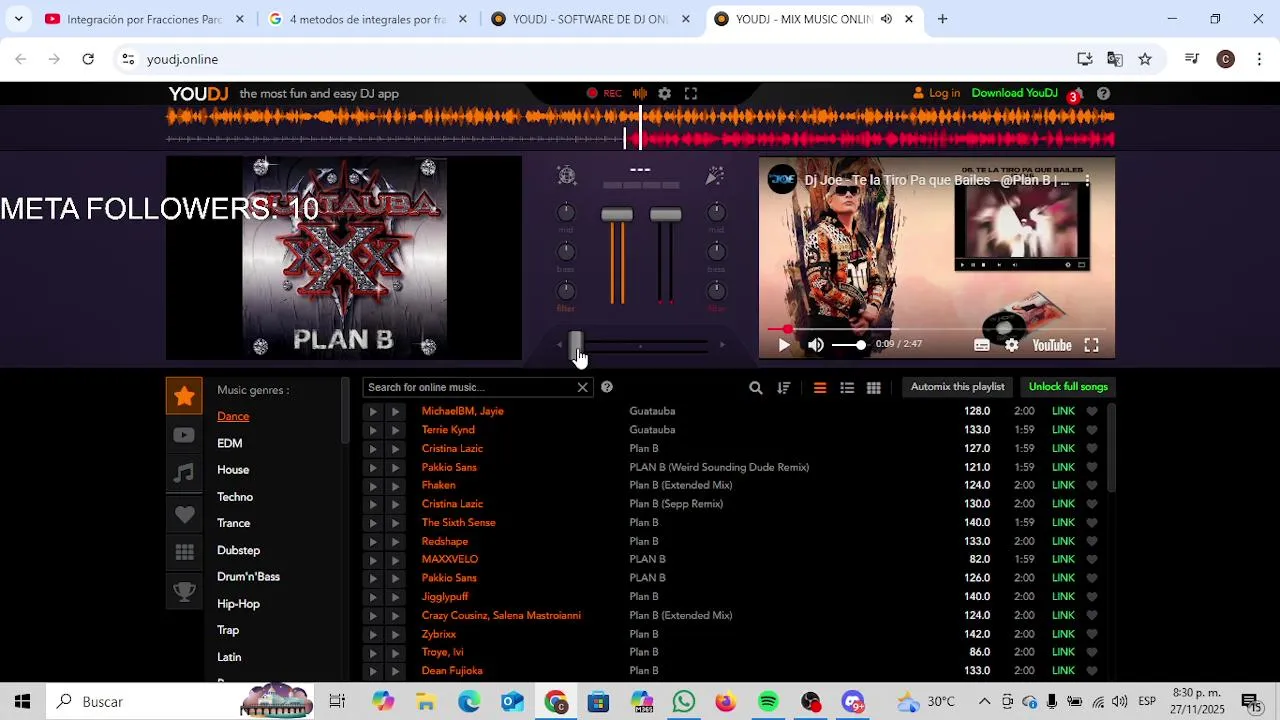
Task: Select the Techno music genre
Action: click(235, 497)
